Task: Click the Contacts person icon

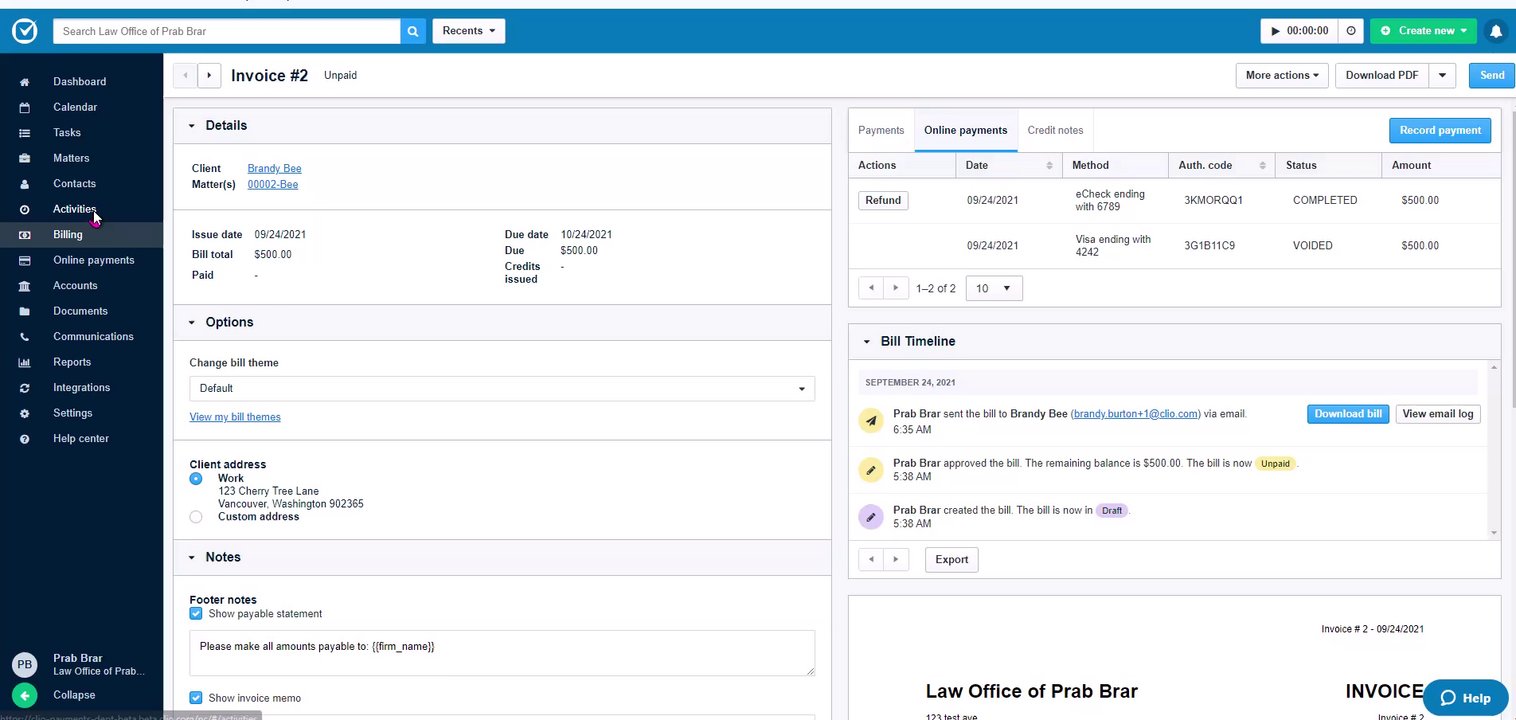Action: point(25,184)
